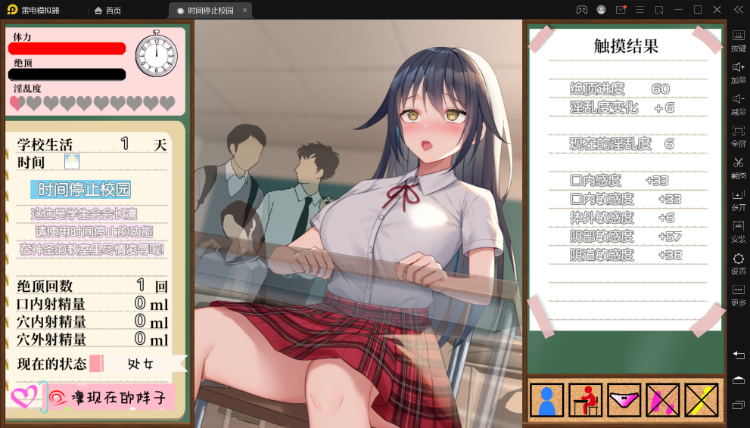Close the 时间停止校园 tab
The width and height of the screenshot is (750, 428).
tap(244, 10)
